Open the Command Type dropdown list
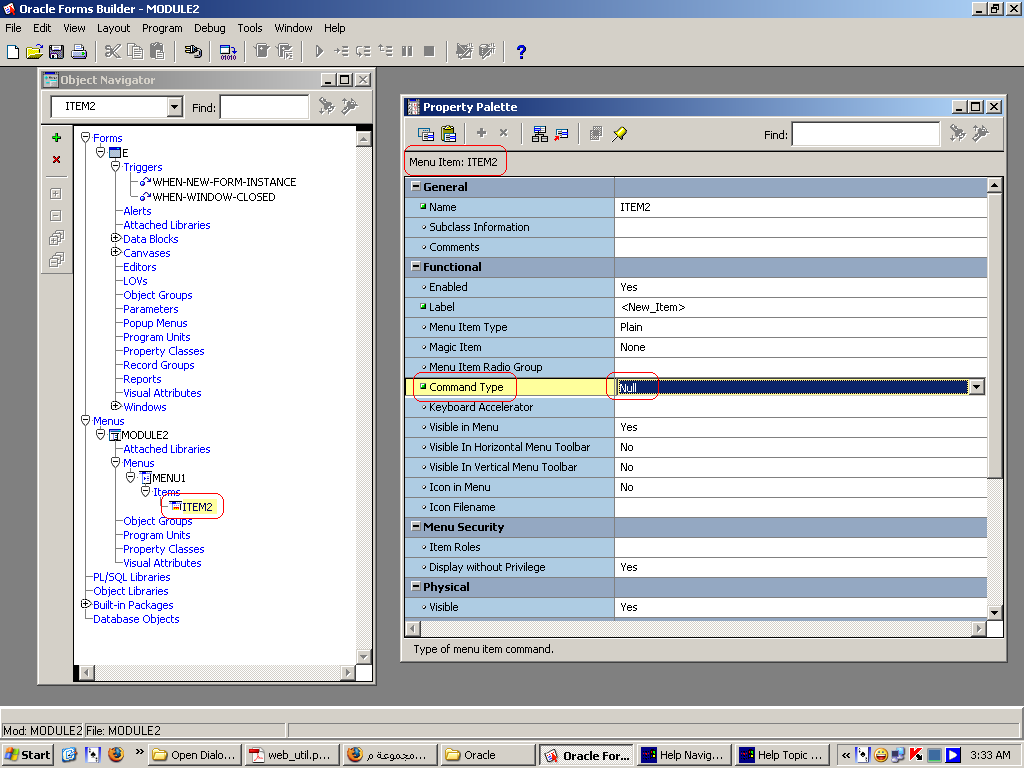Screen dimensions: 1024x768 (x=976, y=387)
